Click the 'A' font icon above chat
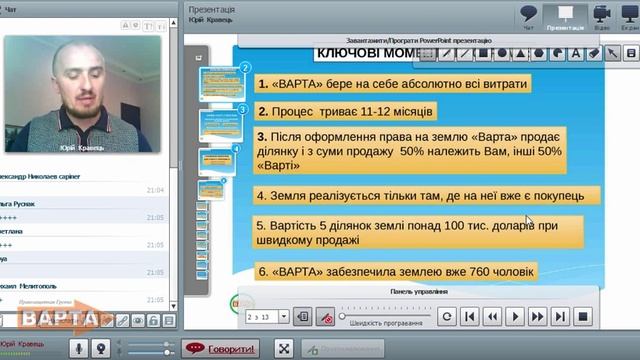 [x=125, y=26]
